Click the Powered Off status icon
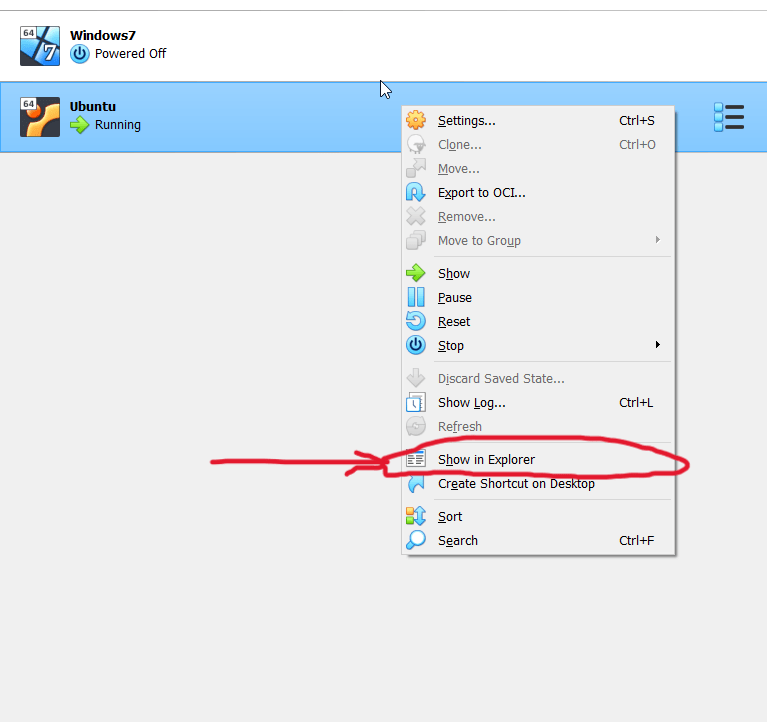Image resolution: width=767 pixels, height=722 pixels. (80, 54)
